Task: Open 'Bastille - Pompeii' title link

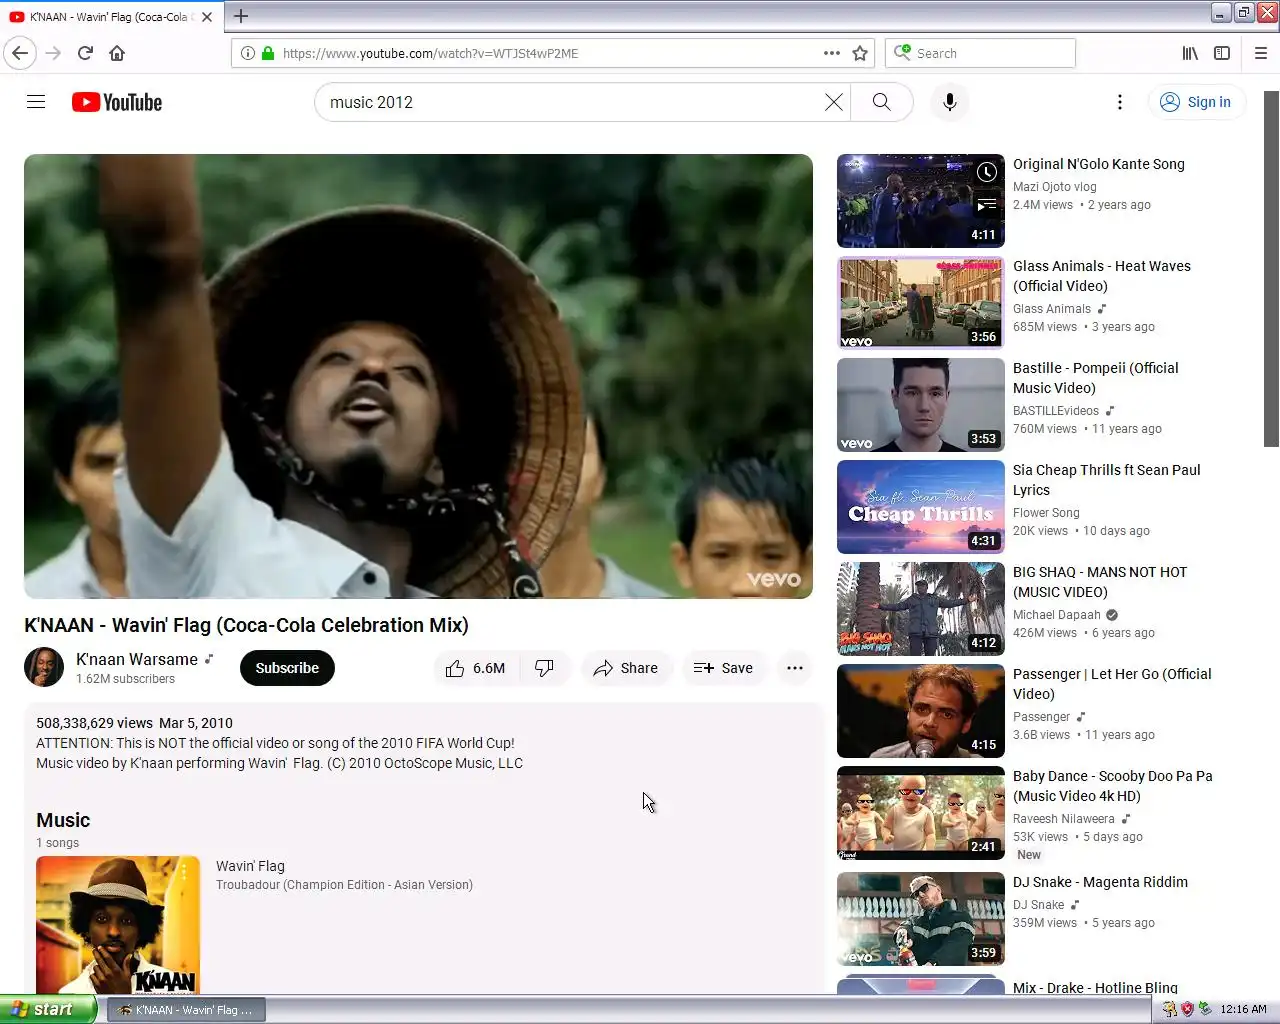Action: click(x=1096, y=378)
